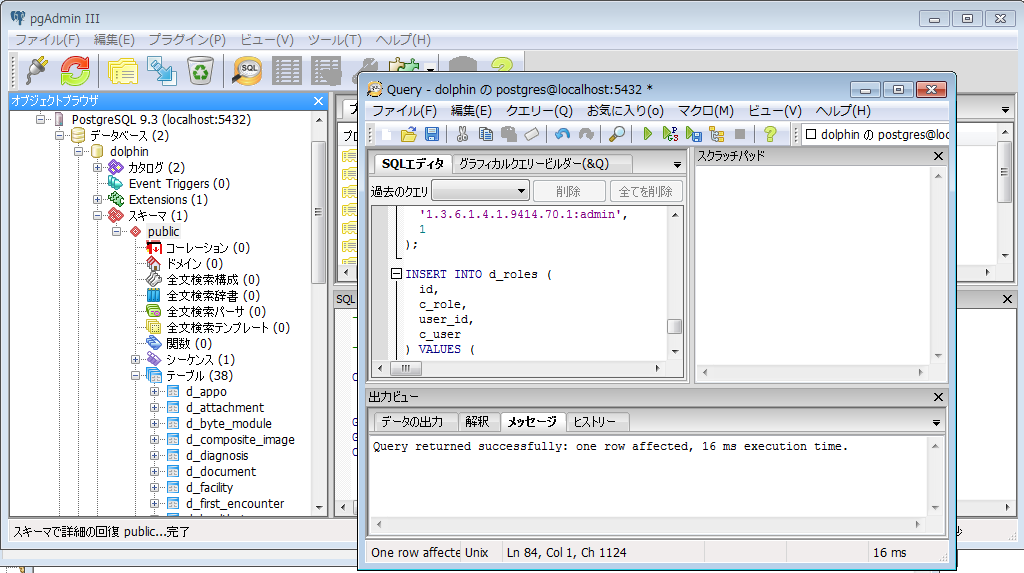
Task: Open output view tab list arrow
Action: tap(936, 423)
